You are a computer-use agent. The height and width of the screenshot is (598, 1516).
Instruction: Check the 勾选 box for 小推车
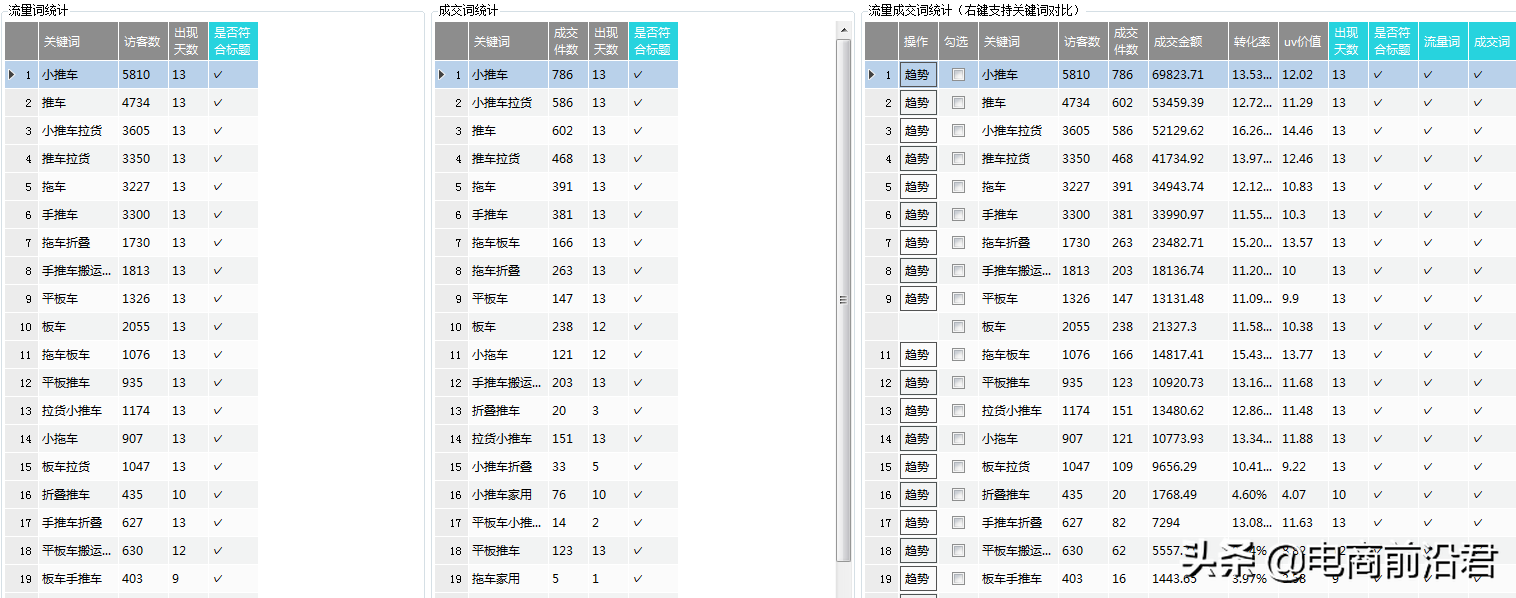click(959, 75)
